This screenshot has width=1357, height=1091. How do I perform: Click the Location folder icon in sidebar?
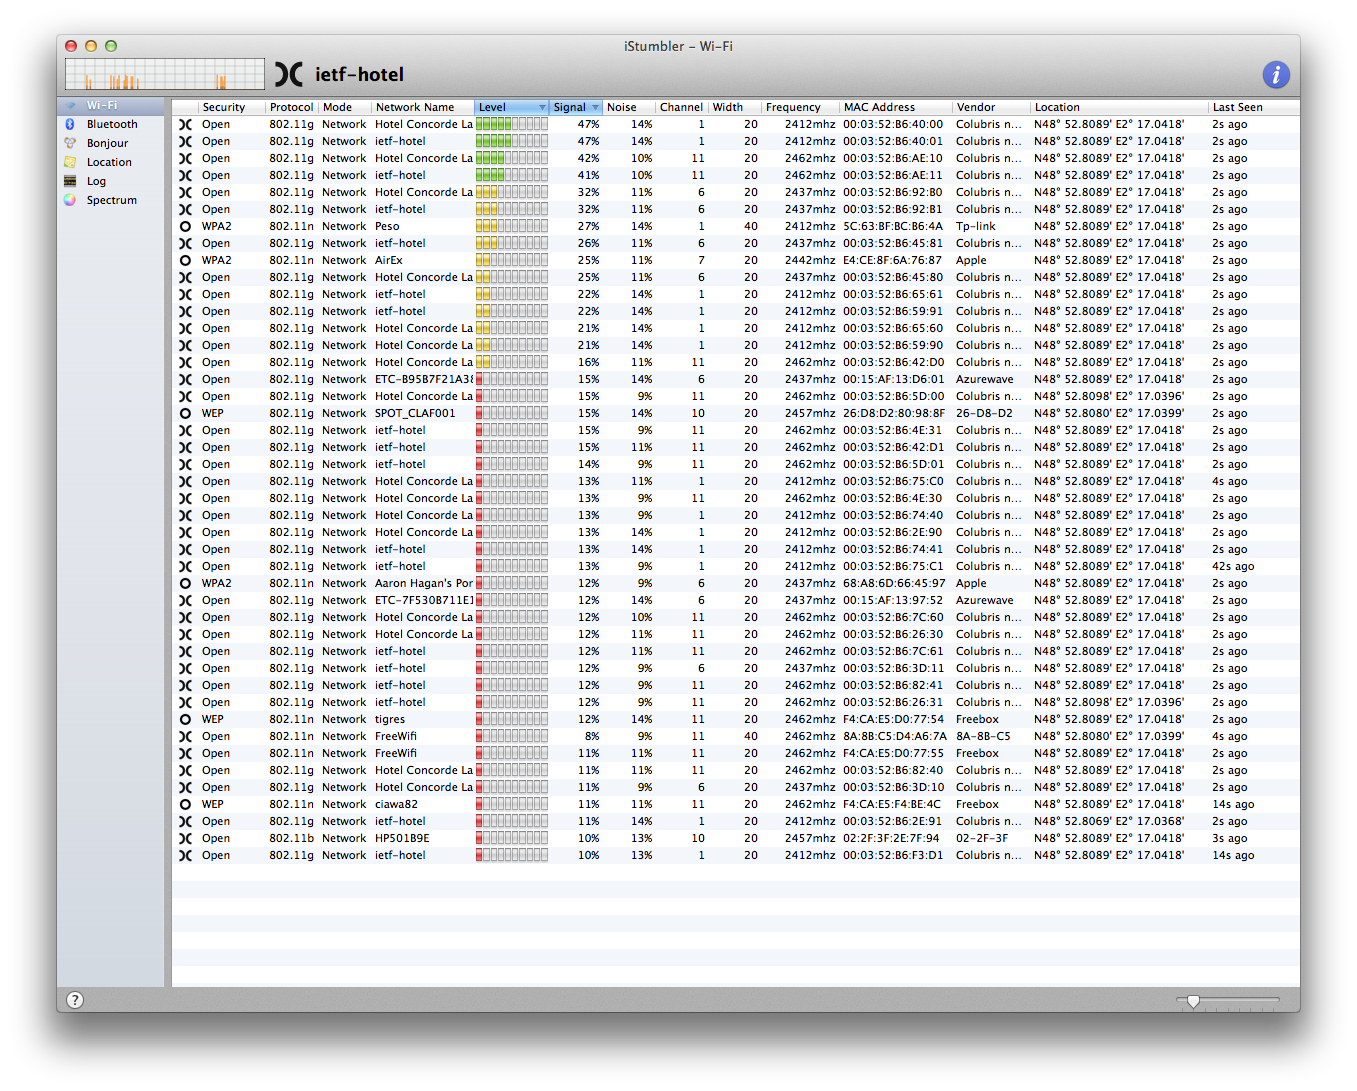point(70,162)
